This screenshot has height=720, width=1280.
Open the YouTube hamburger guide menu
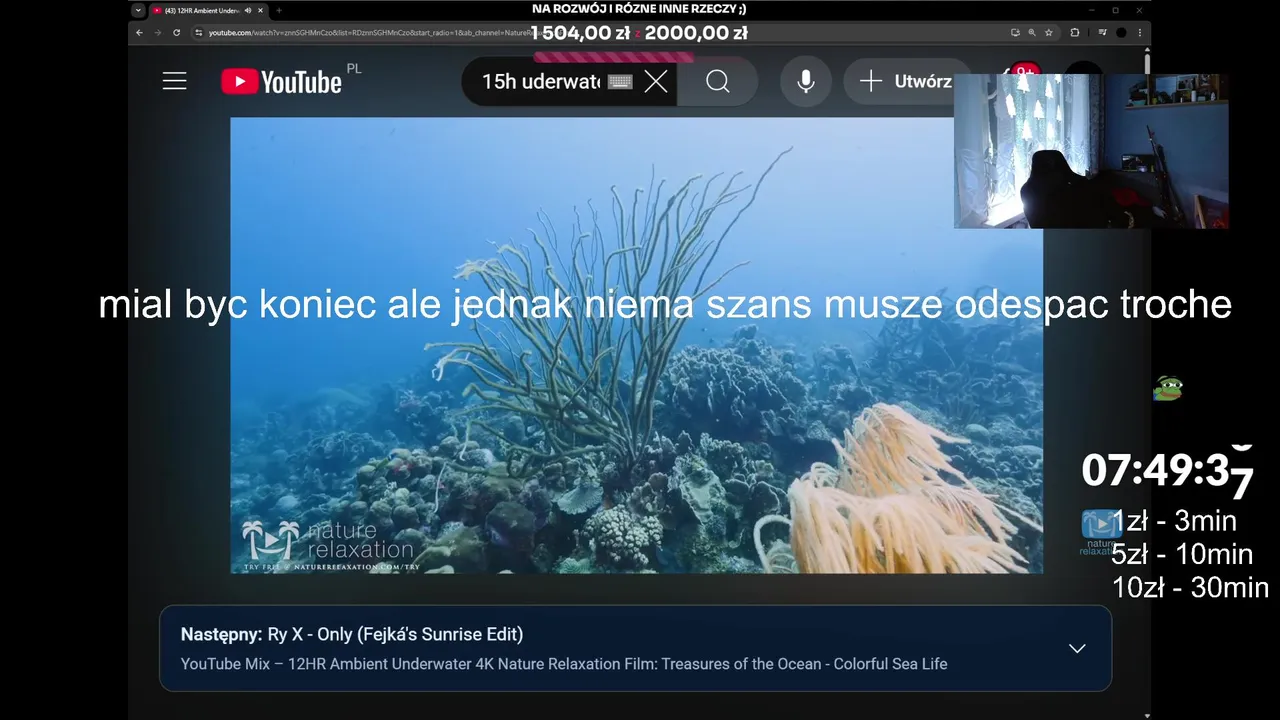tap(175, 81)
